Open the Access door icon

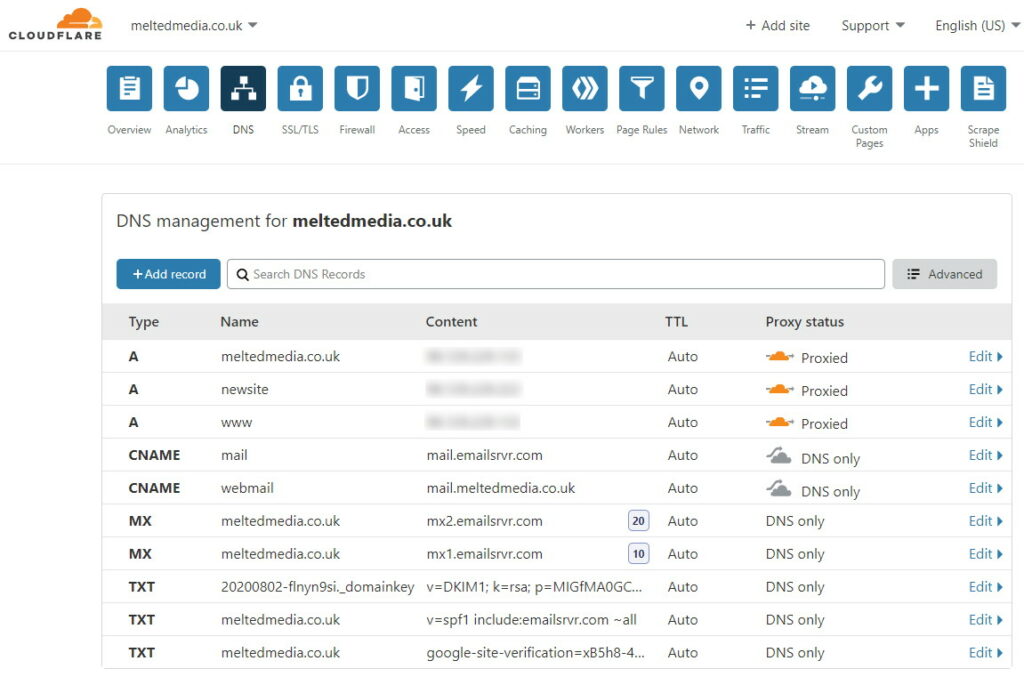(x=414, y=88)
